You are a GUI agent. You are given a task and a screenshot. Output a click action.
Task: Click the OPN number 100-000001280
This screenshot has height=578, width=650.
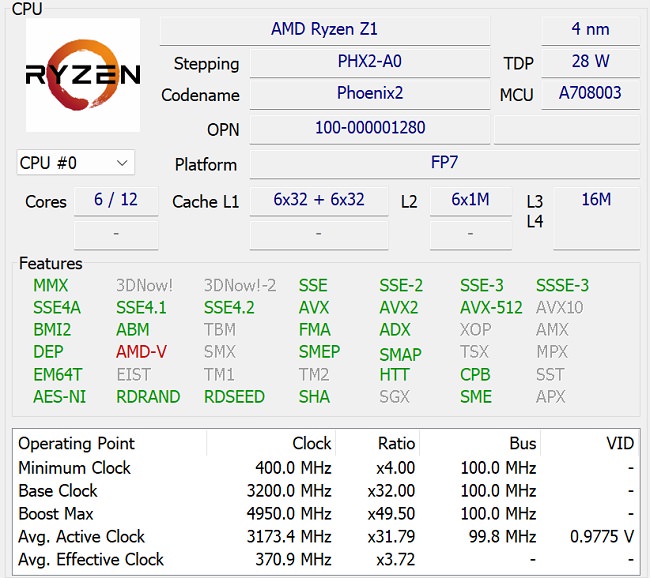[x=369, y=129]
